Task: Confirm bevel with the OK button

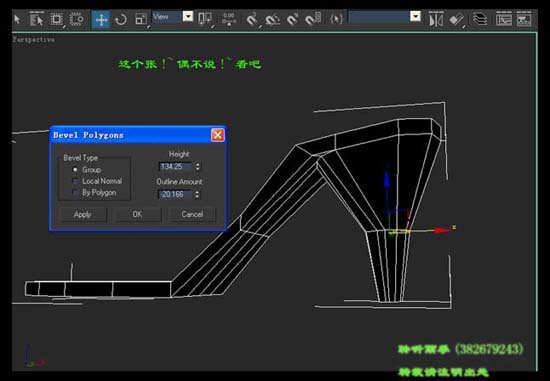Action: coord(138,214)
